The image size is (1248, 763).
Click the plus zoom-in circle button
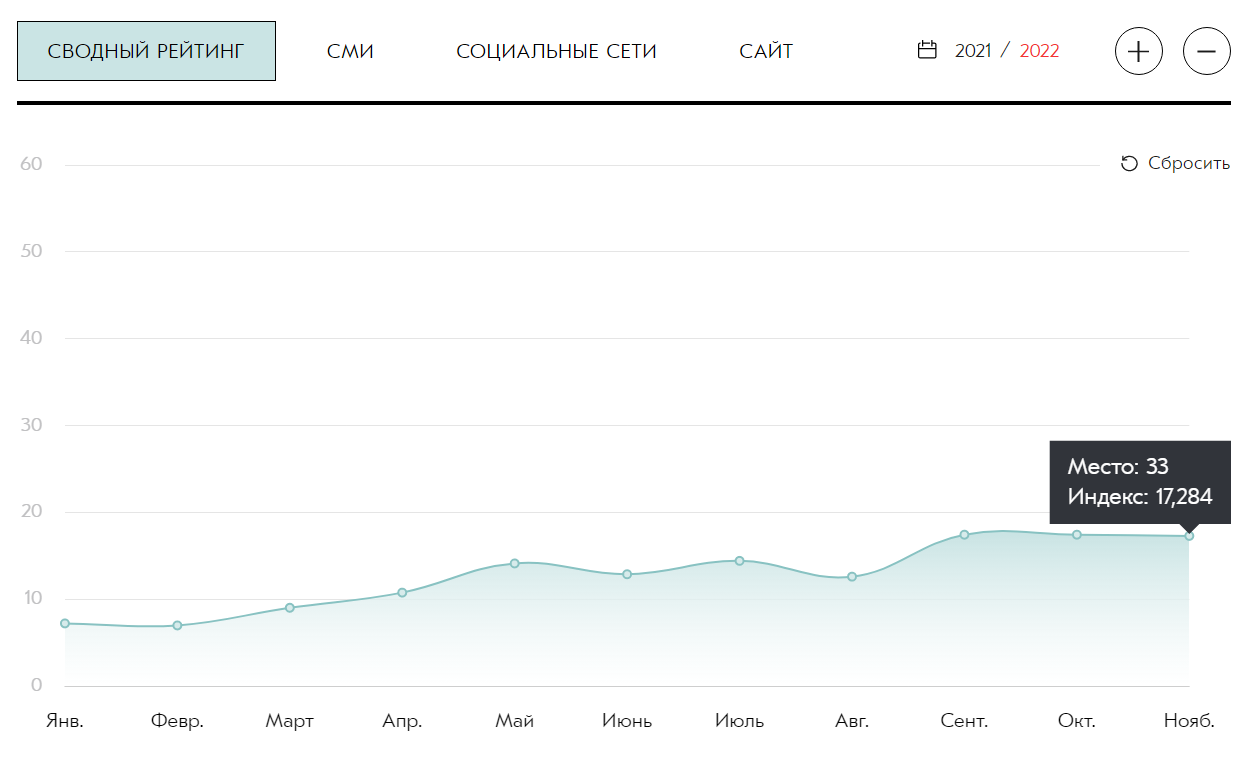point(1138,51)
